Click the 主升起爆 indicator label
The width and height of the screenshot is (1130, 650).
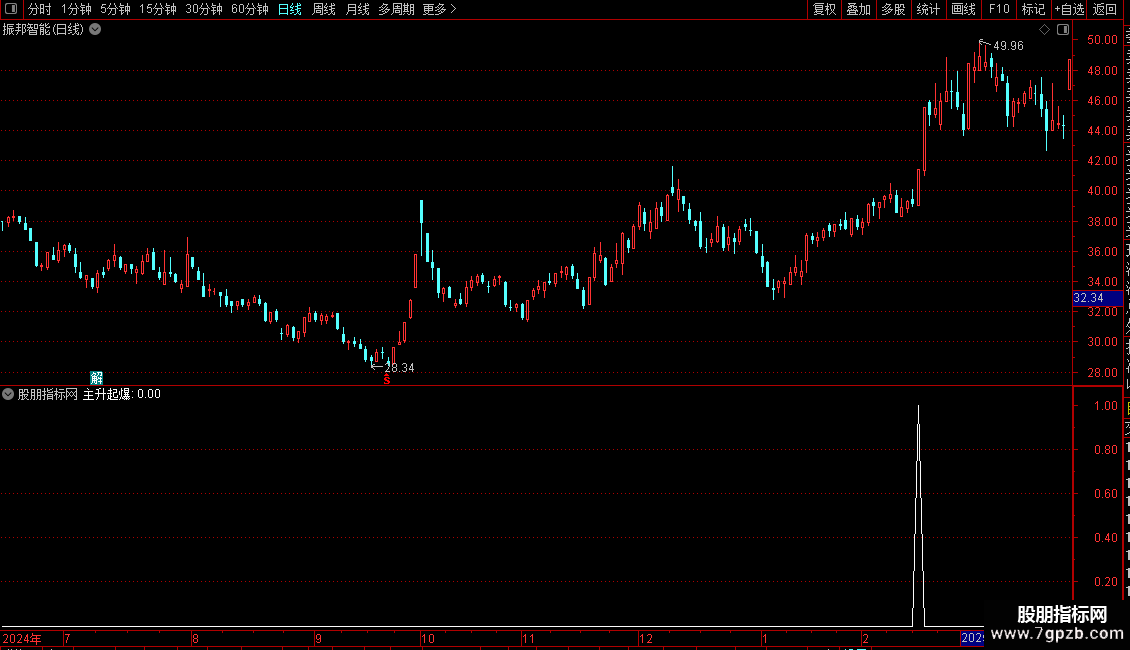107,394
